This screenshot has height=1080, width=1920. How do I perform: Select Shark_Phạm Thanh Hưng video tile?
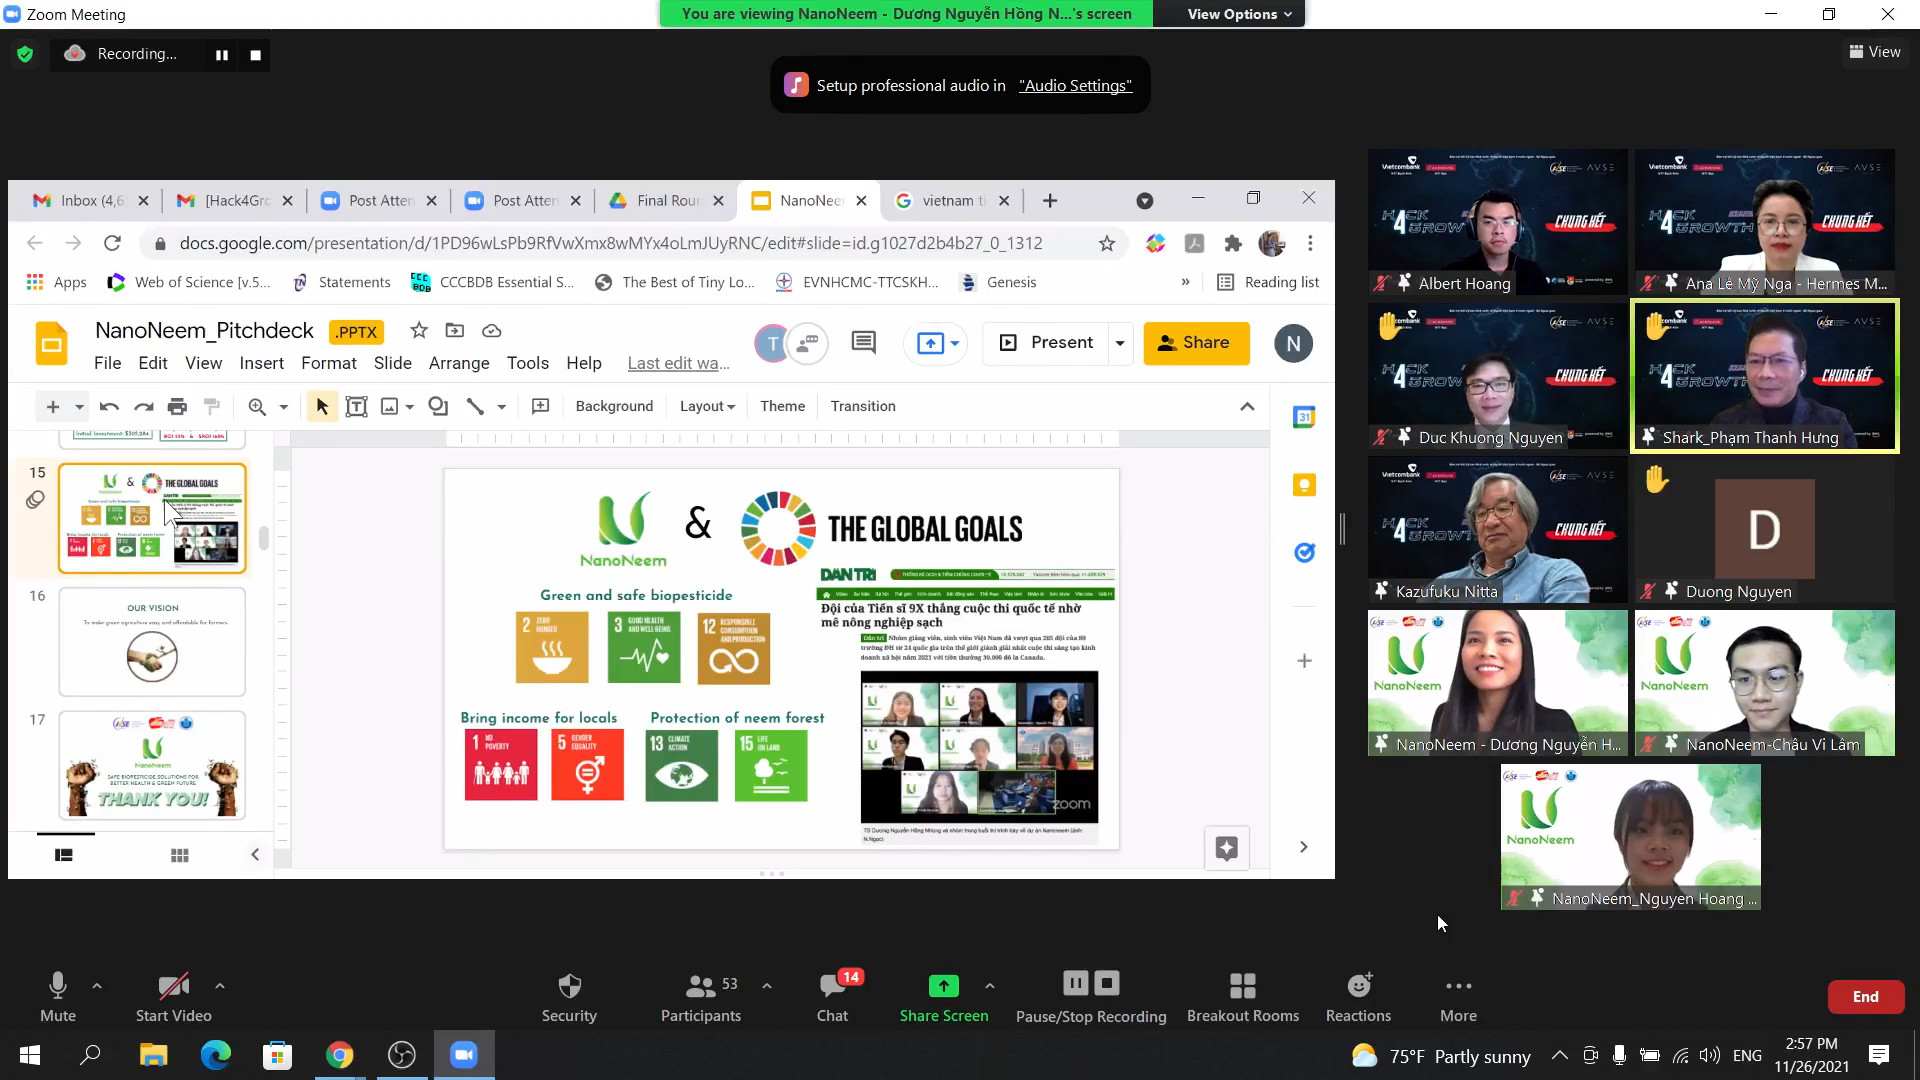tap(1764, 376)
